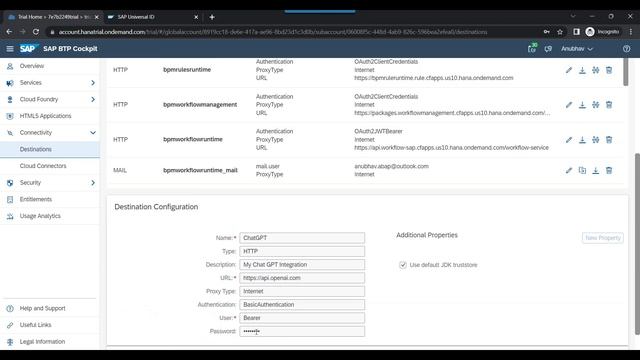Screen dimensions: 640x360
Task: Click the New Property button
Action: 602,238
